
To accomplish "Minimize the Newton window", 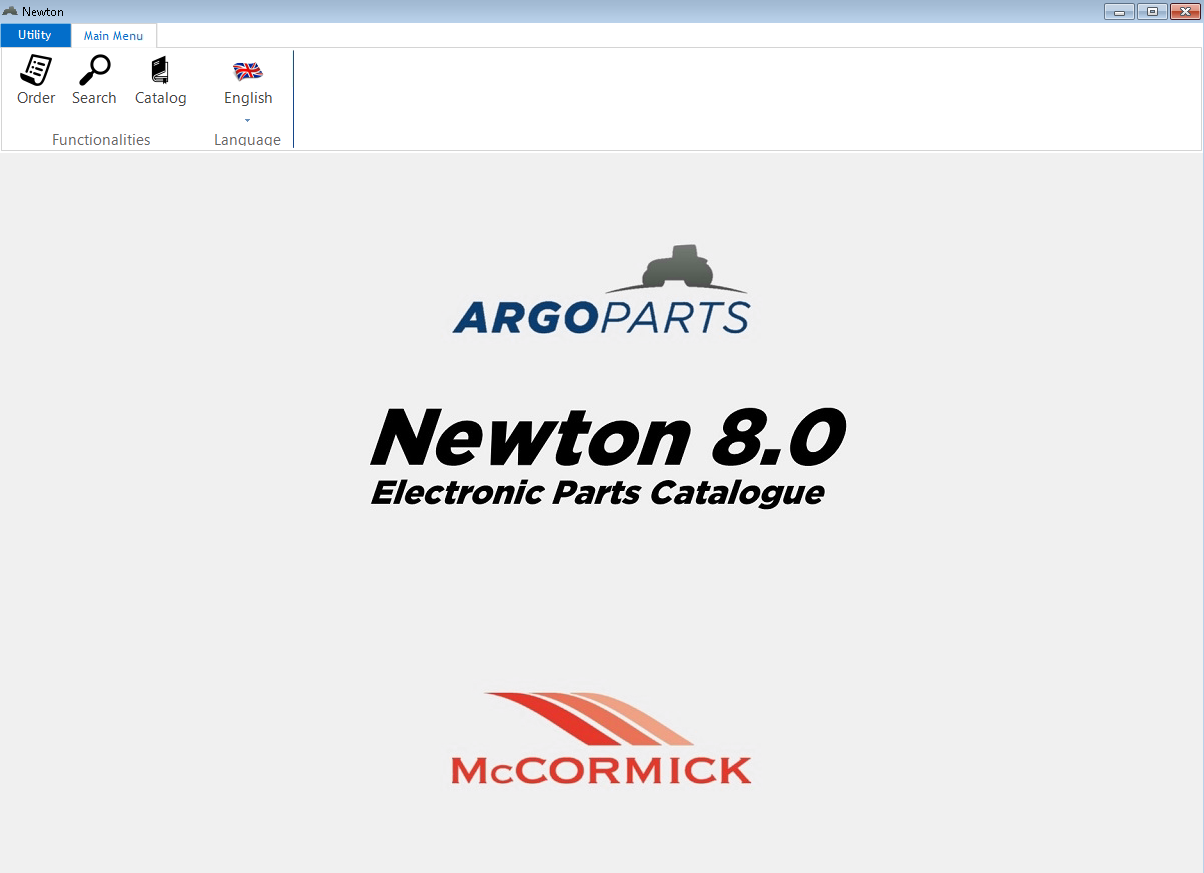I will click(x=1118, y=11).
